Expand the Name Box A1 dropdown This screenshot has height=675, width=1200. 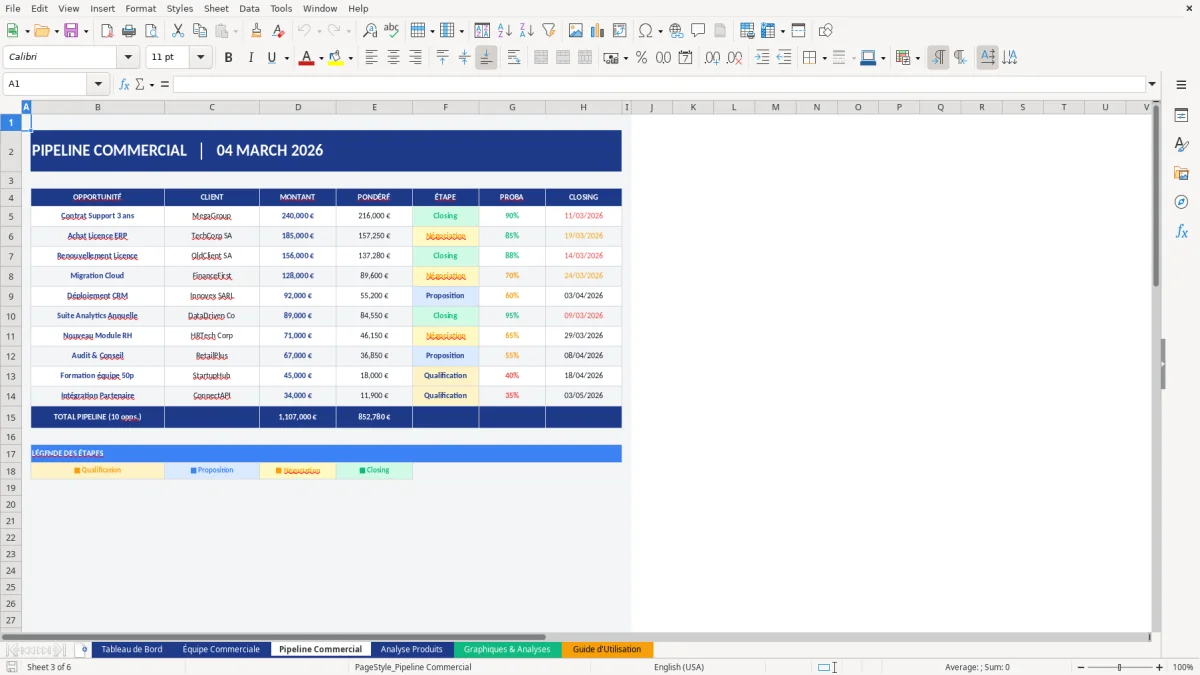click(x=98, y=84)
